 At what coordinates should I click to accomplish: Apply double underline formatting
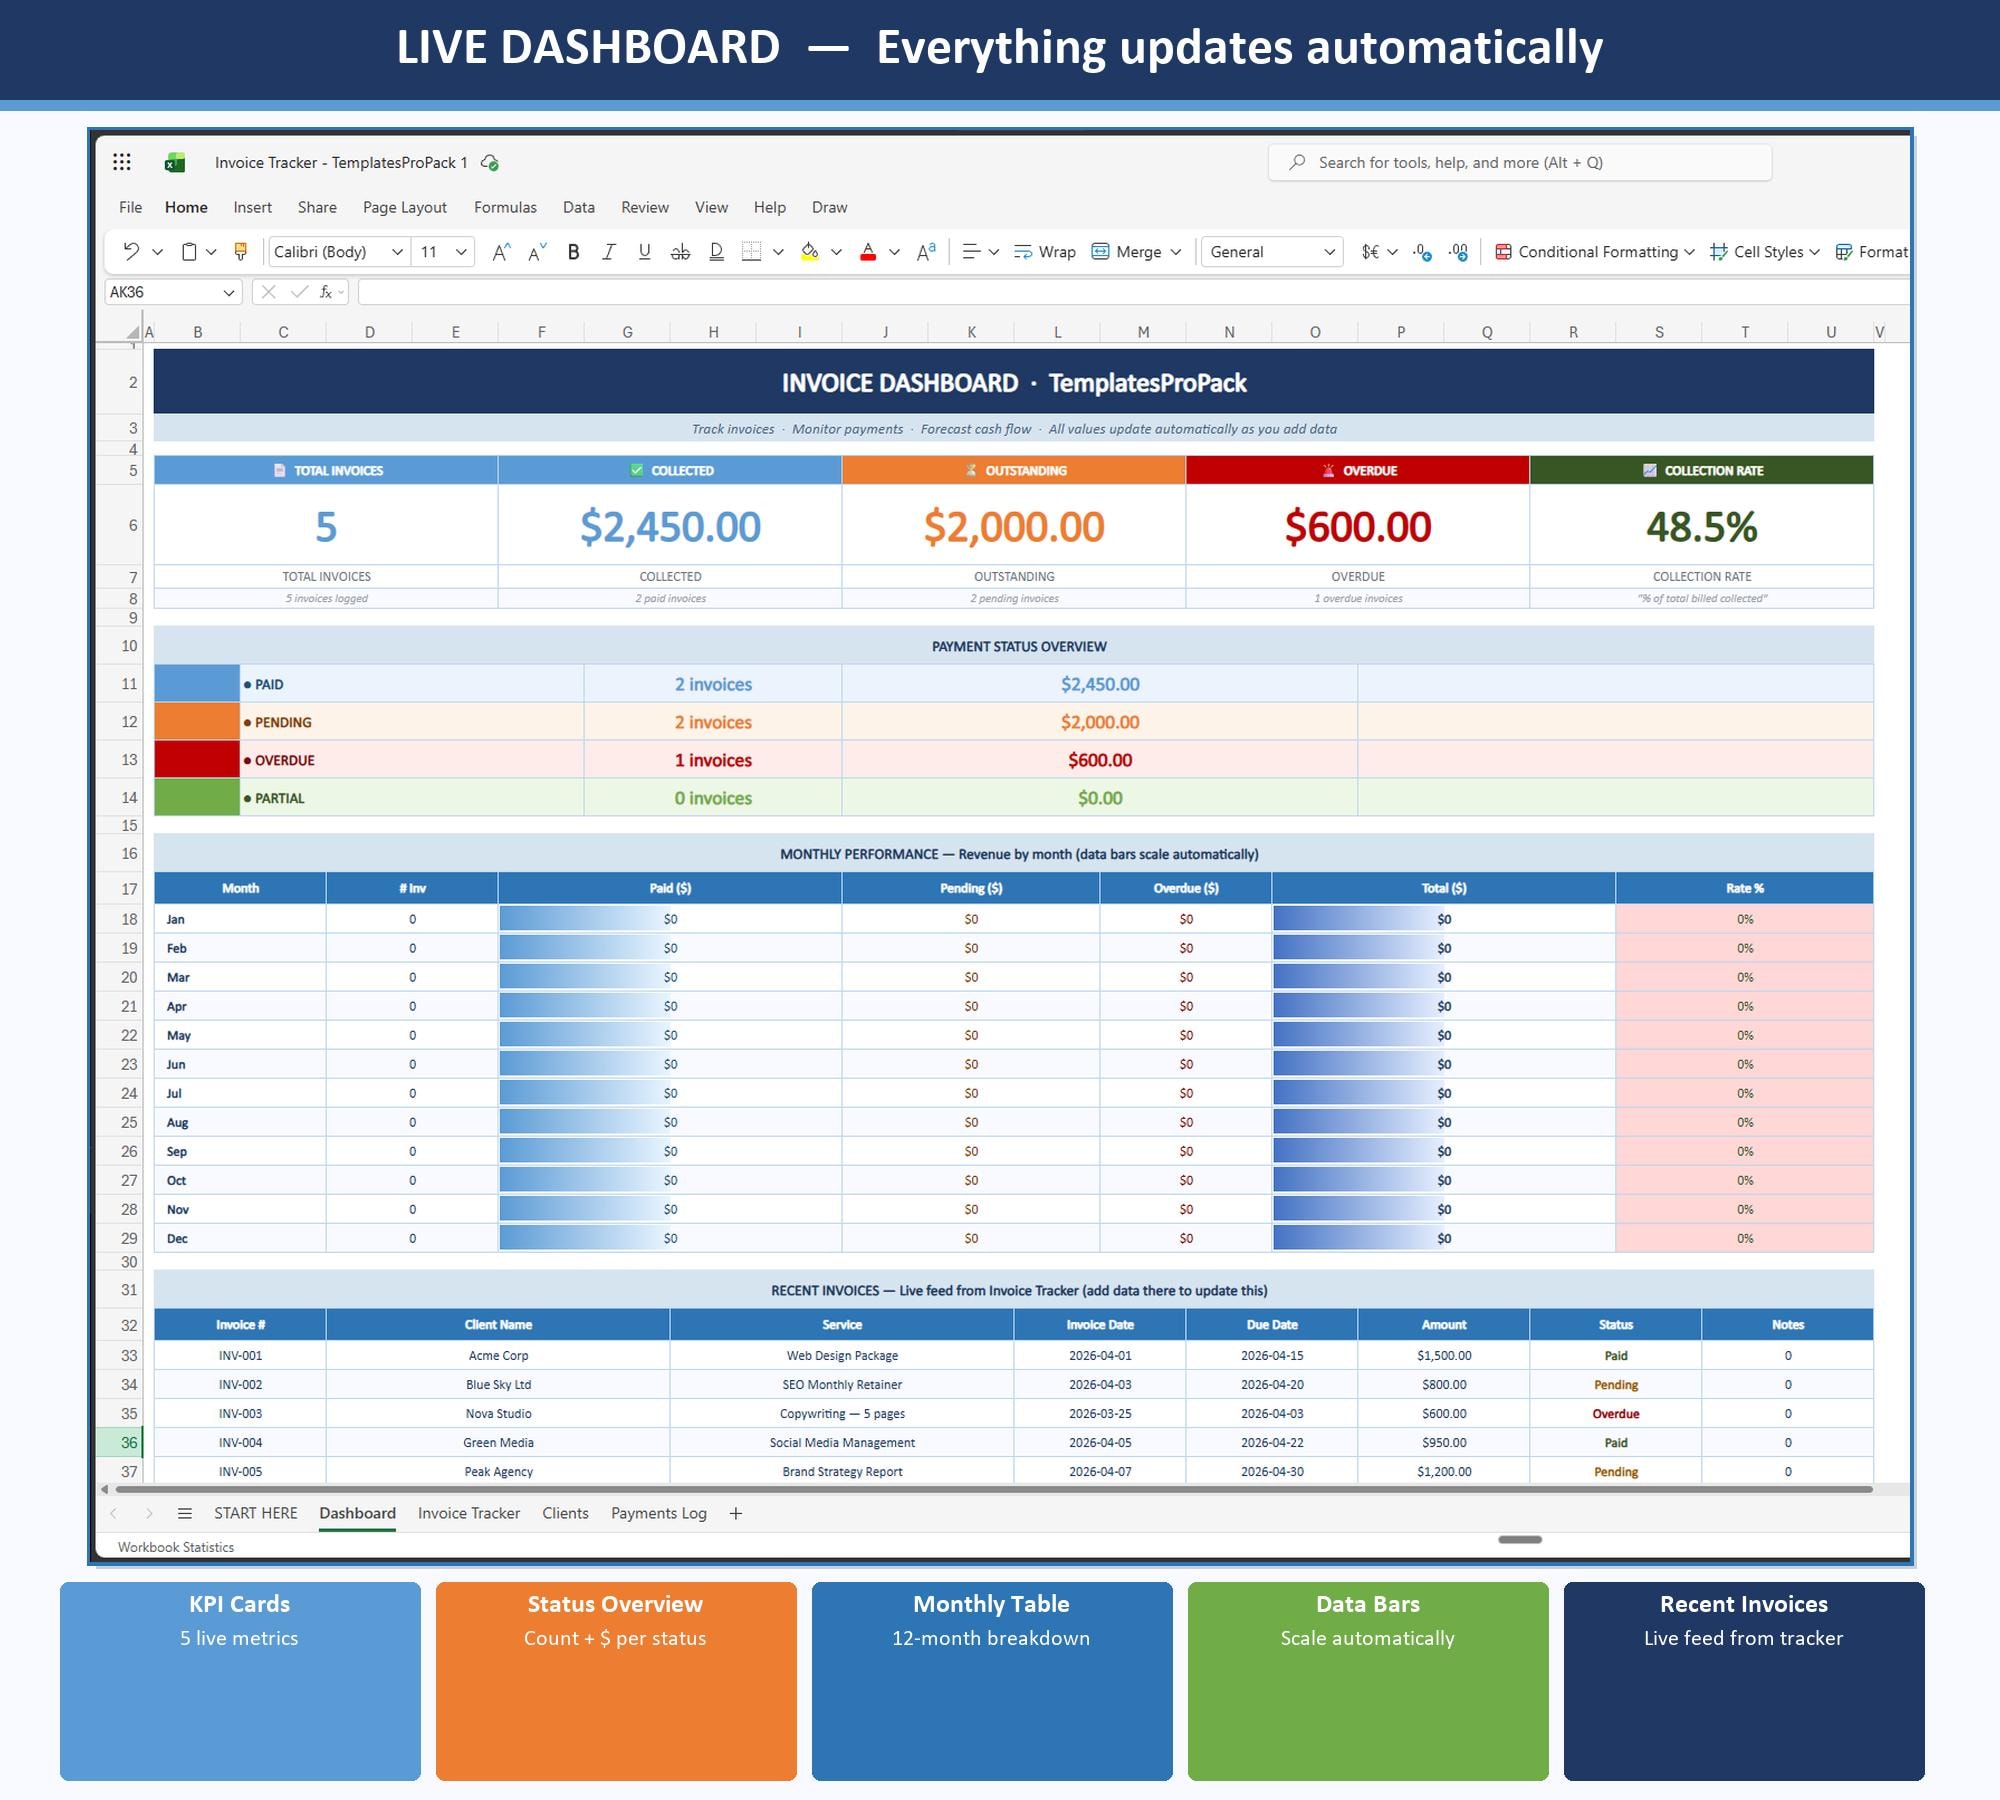[x=716, y=252]
